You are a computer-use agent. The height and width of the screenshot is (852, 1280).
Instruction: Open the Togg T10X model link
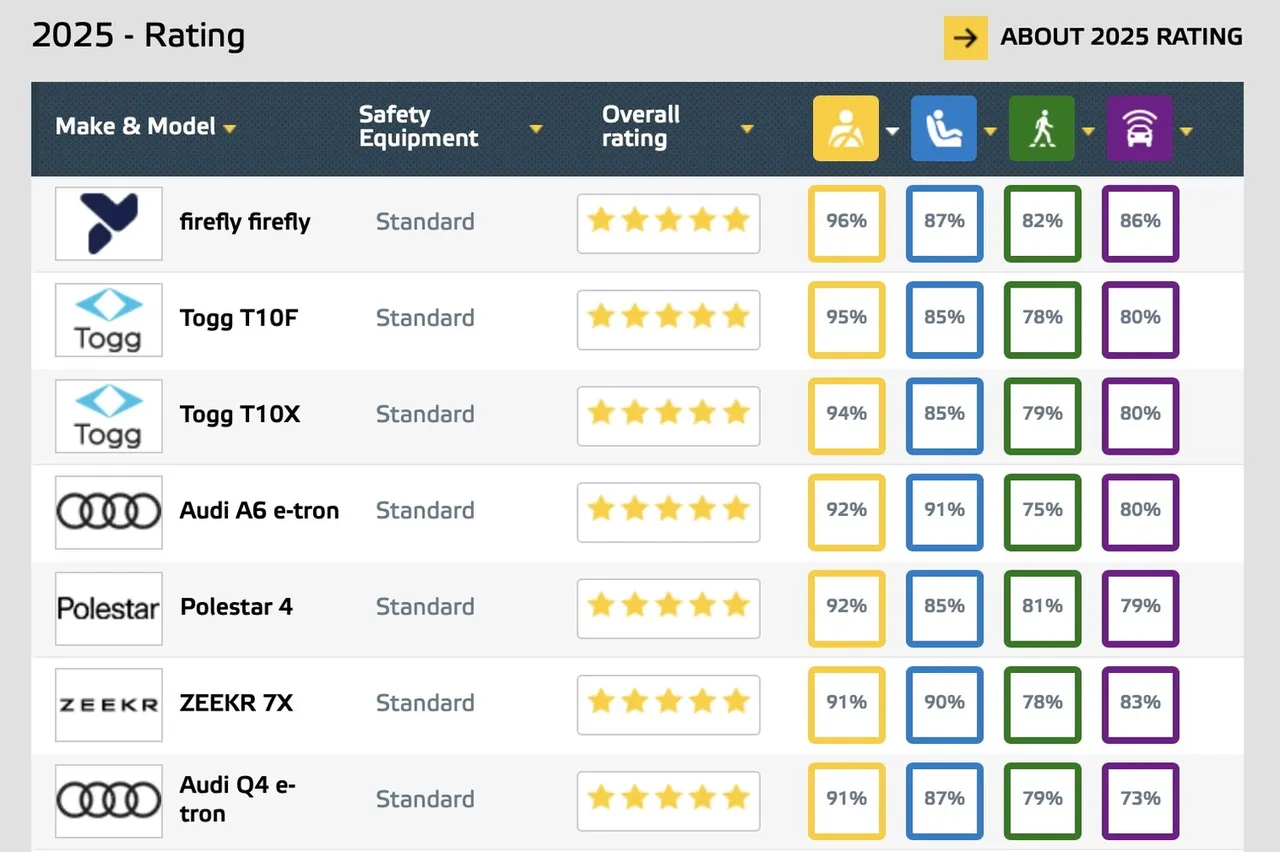click(x=240, y=414)
